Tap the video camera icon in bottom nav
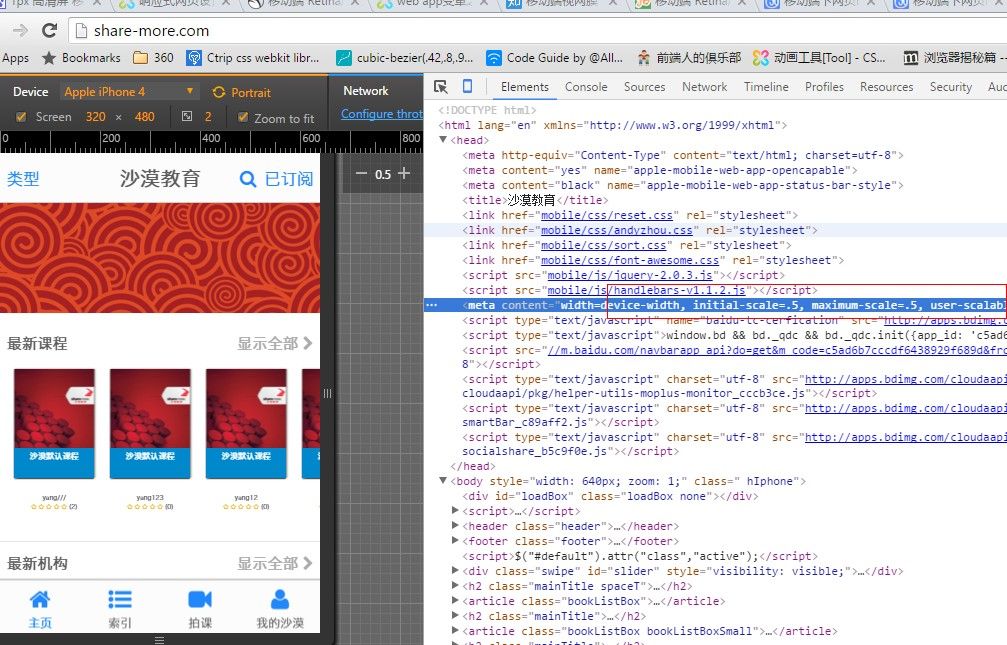 coord(200,599)
